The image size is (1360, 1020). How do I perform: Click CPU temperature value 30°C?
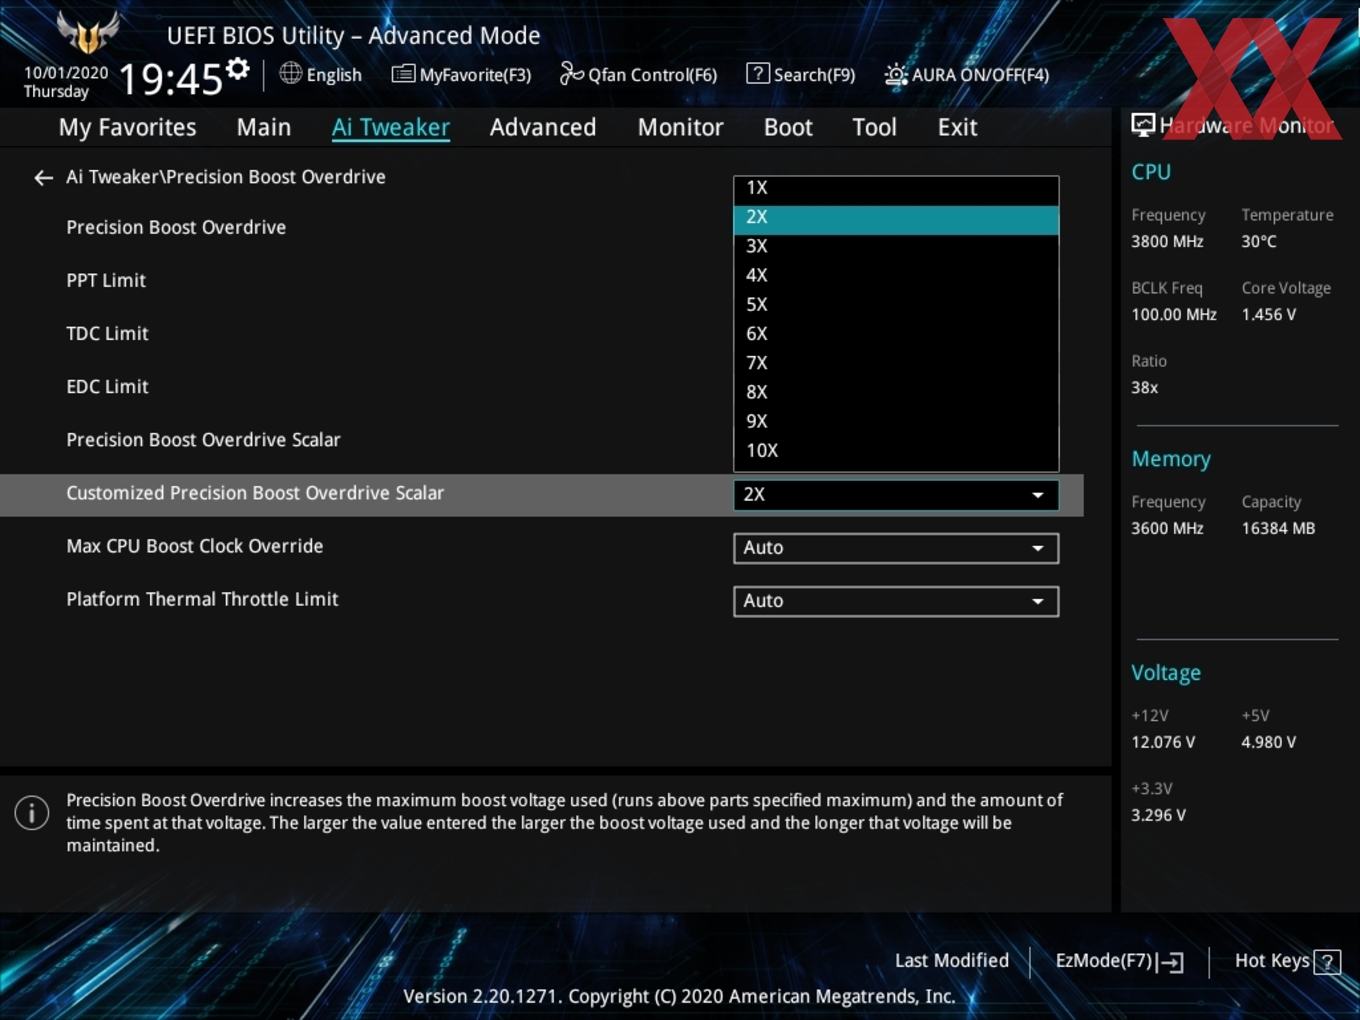pos(1259,242)
